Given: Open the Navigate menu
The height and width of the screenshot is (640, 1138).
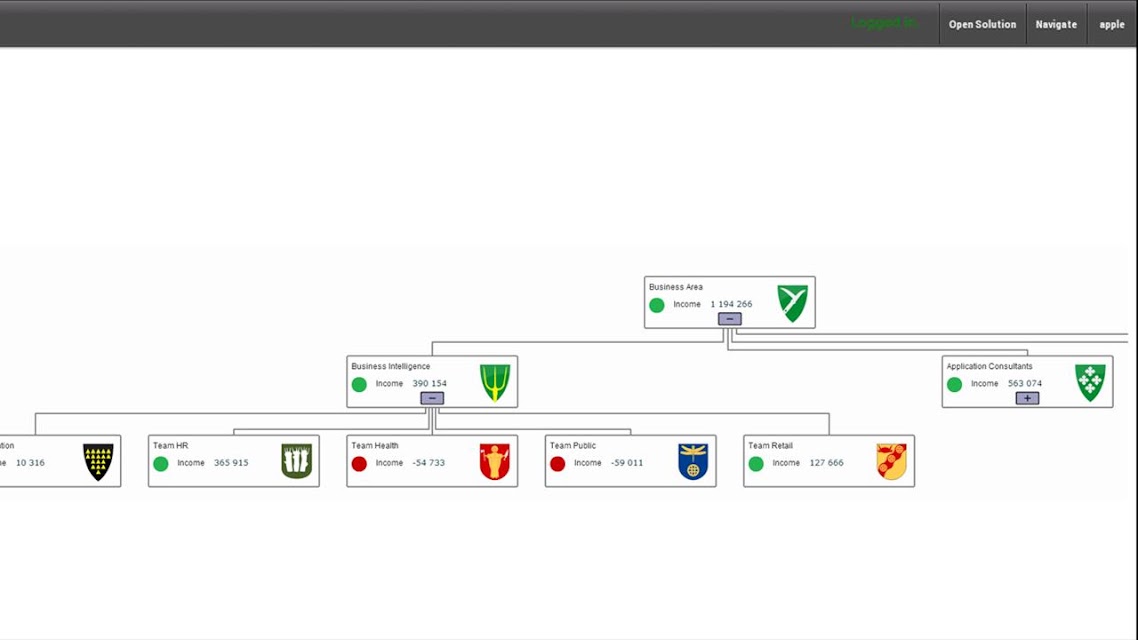Looking at the screenshot, I should [1056, 24].
